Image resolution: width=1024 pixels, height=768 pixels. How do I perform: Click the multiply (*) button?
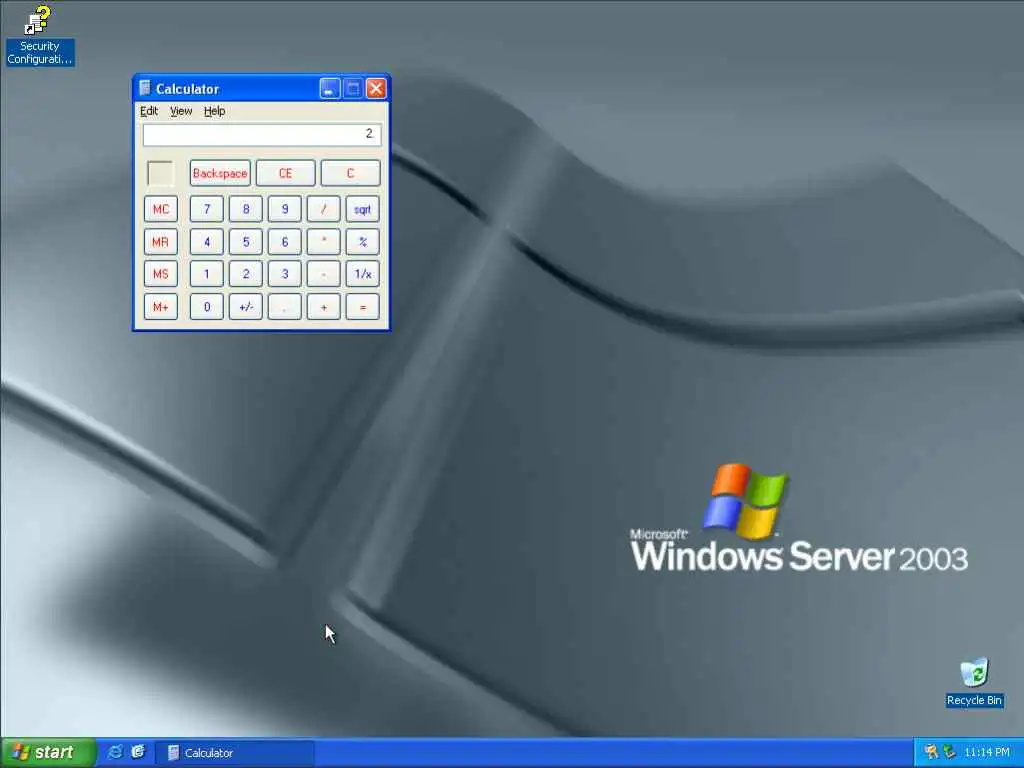[x=324, y=242]
